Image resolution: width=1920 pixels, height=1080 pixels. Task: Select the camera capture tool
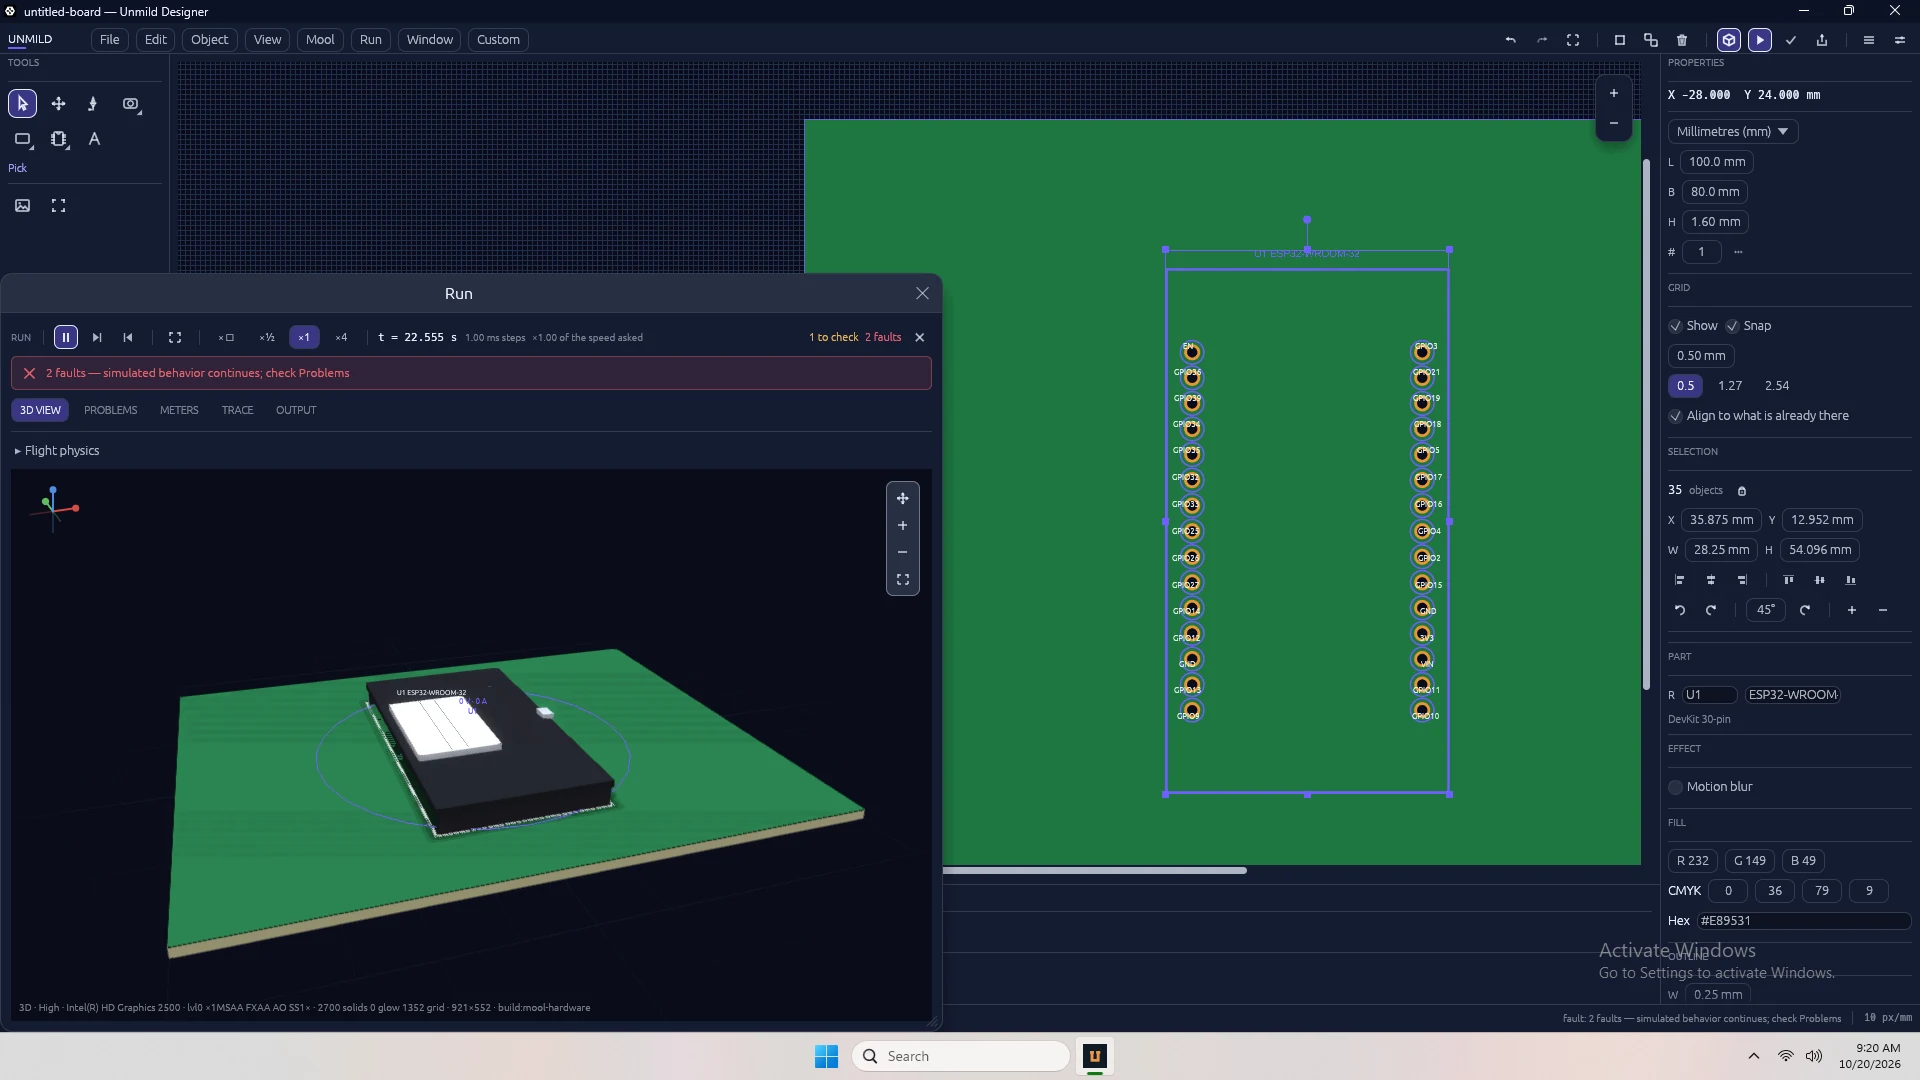[131, 104]
